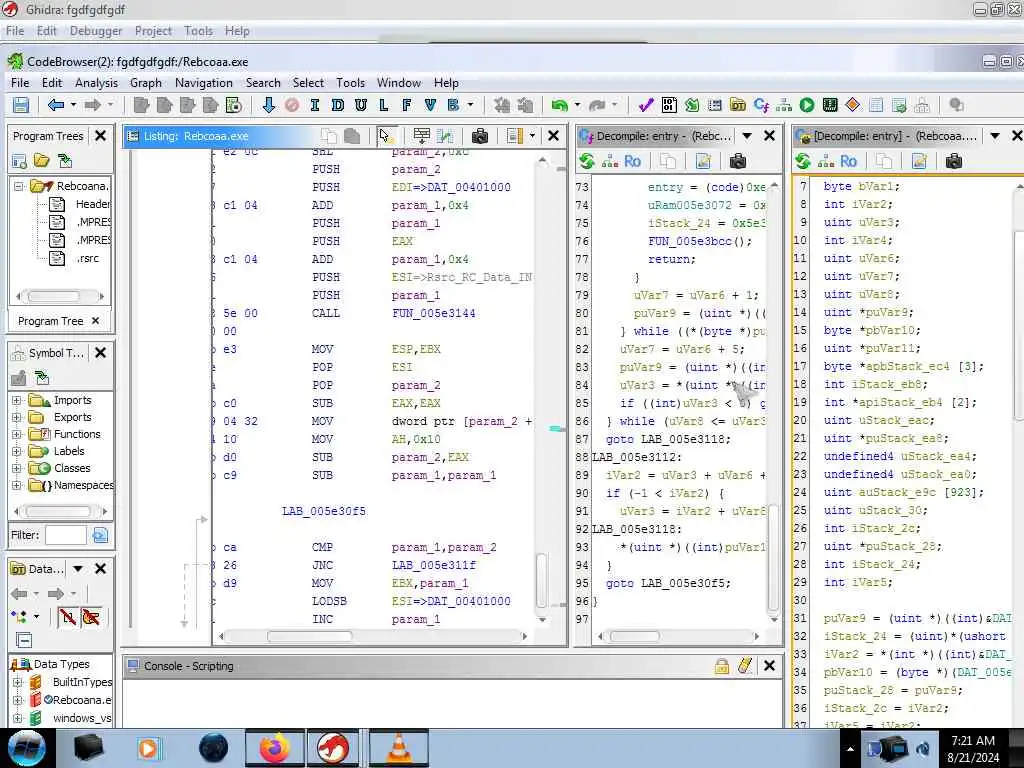
Task: Open Firefox from the Windows taskbar
Action: click(275, 748)
